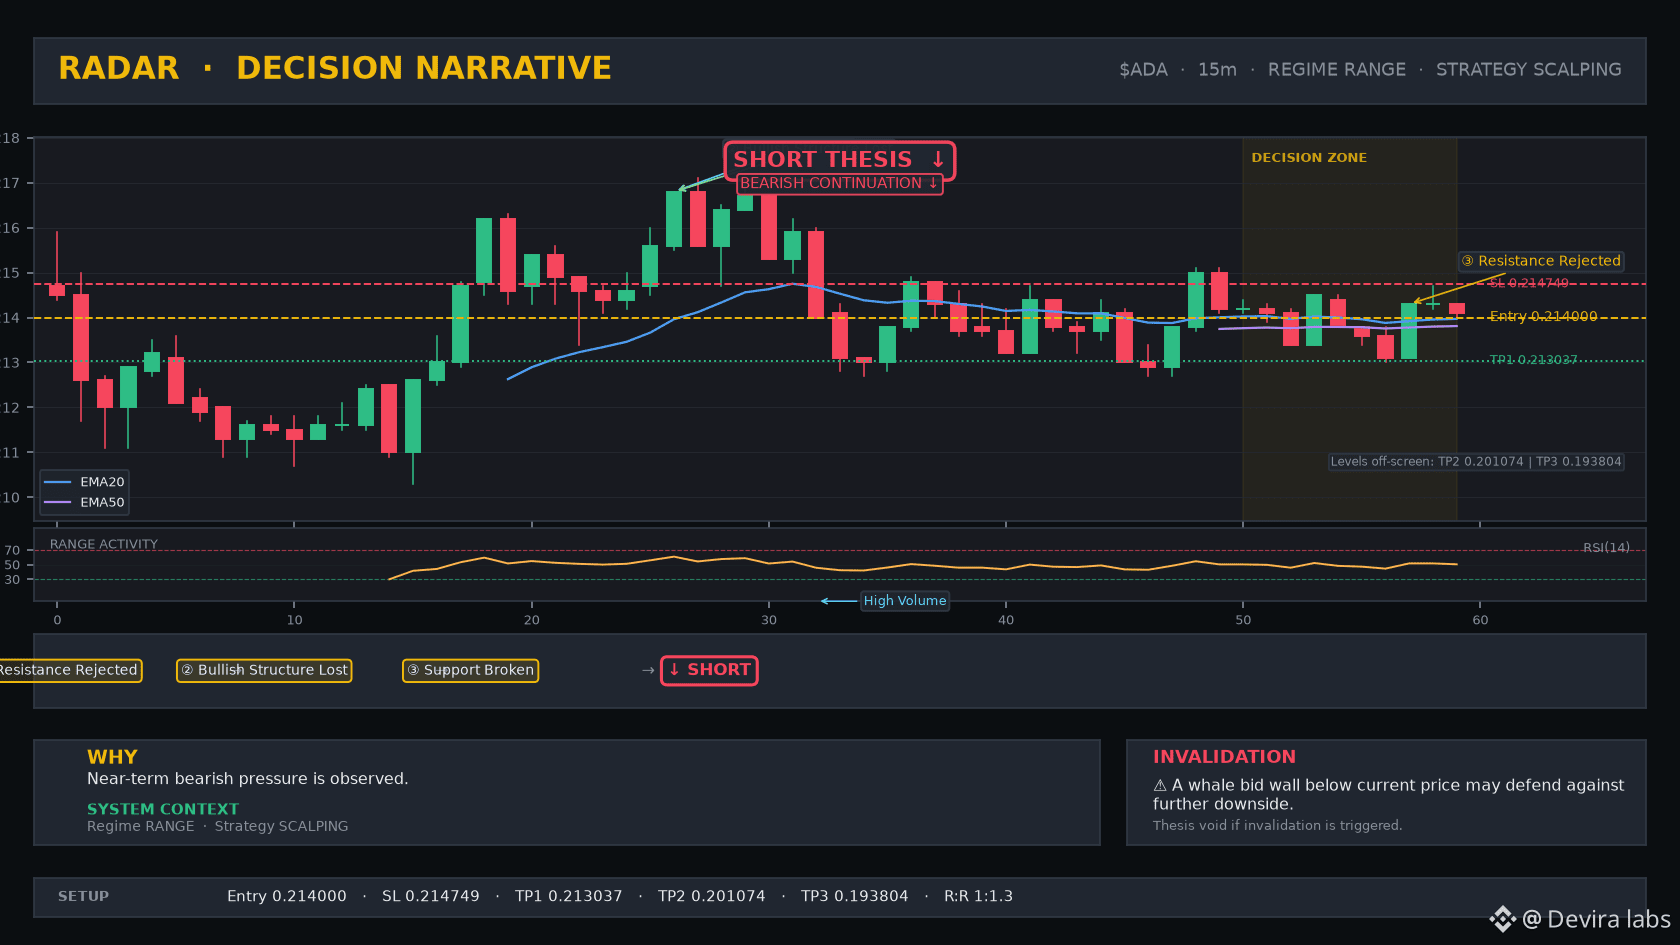Click the EMA50 legend text

[102, 502]
